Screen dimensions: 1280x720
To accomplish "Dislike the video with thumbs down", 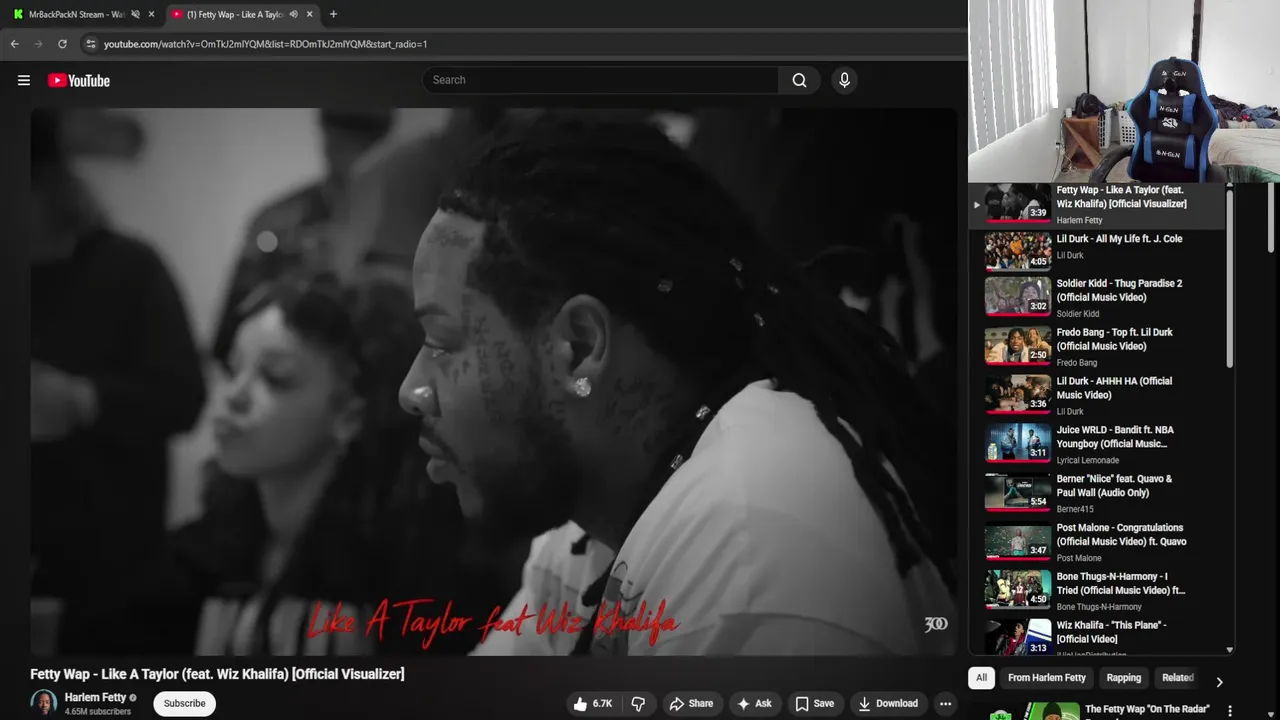I will (x=638, y=704).
